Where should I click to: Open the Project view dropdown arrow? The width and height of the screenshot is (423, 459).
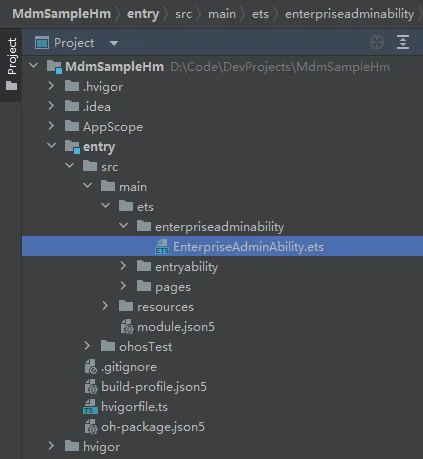[x=114, y=43]
